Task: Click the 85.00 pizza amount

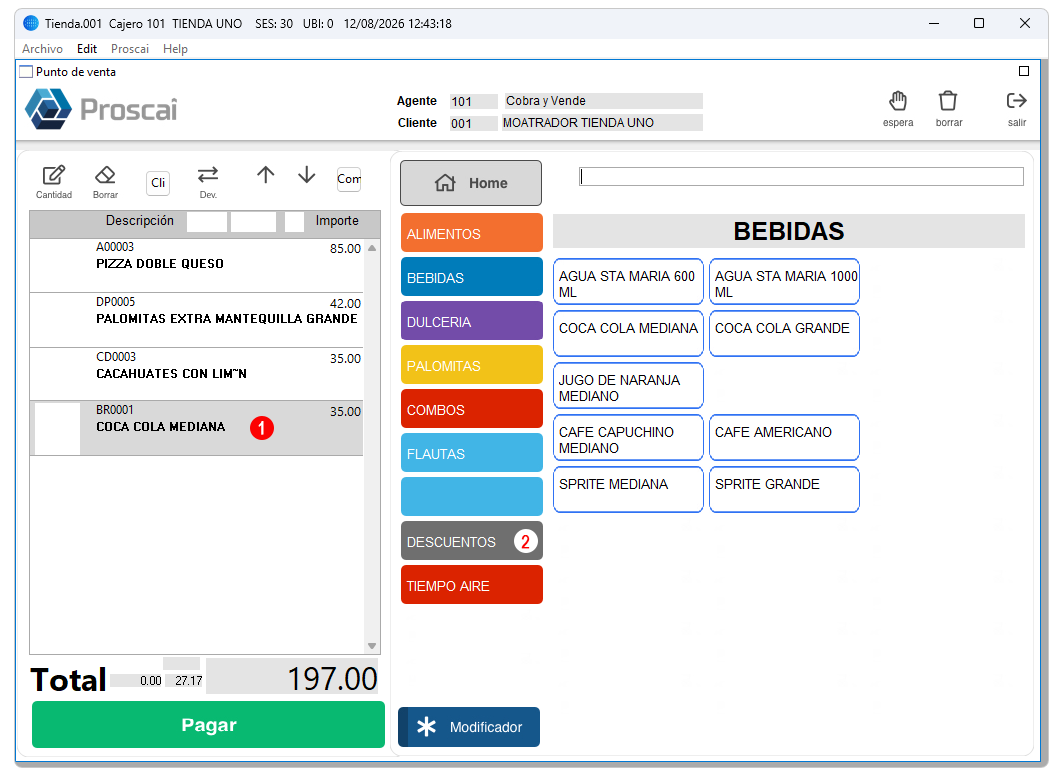Action: (x=345, y=248)
